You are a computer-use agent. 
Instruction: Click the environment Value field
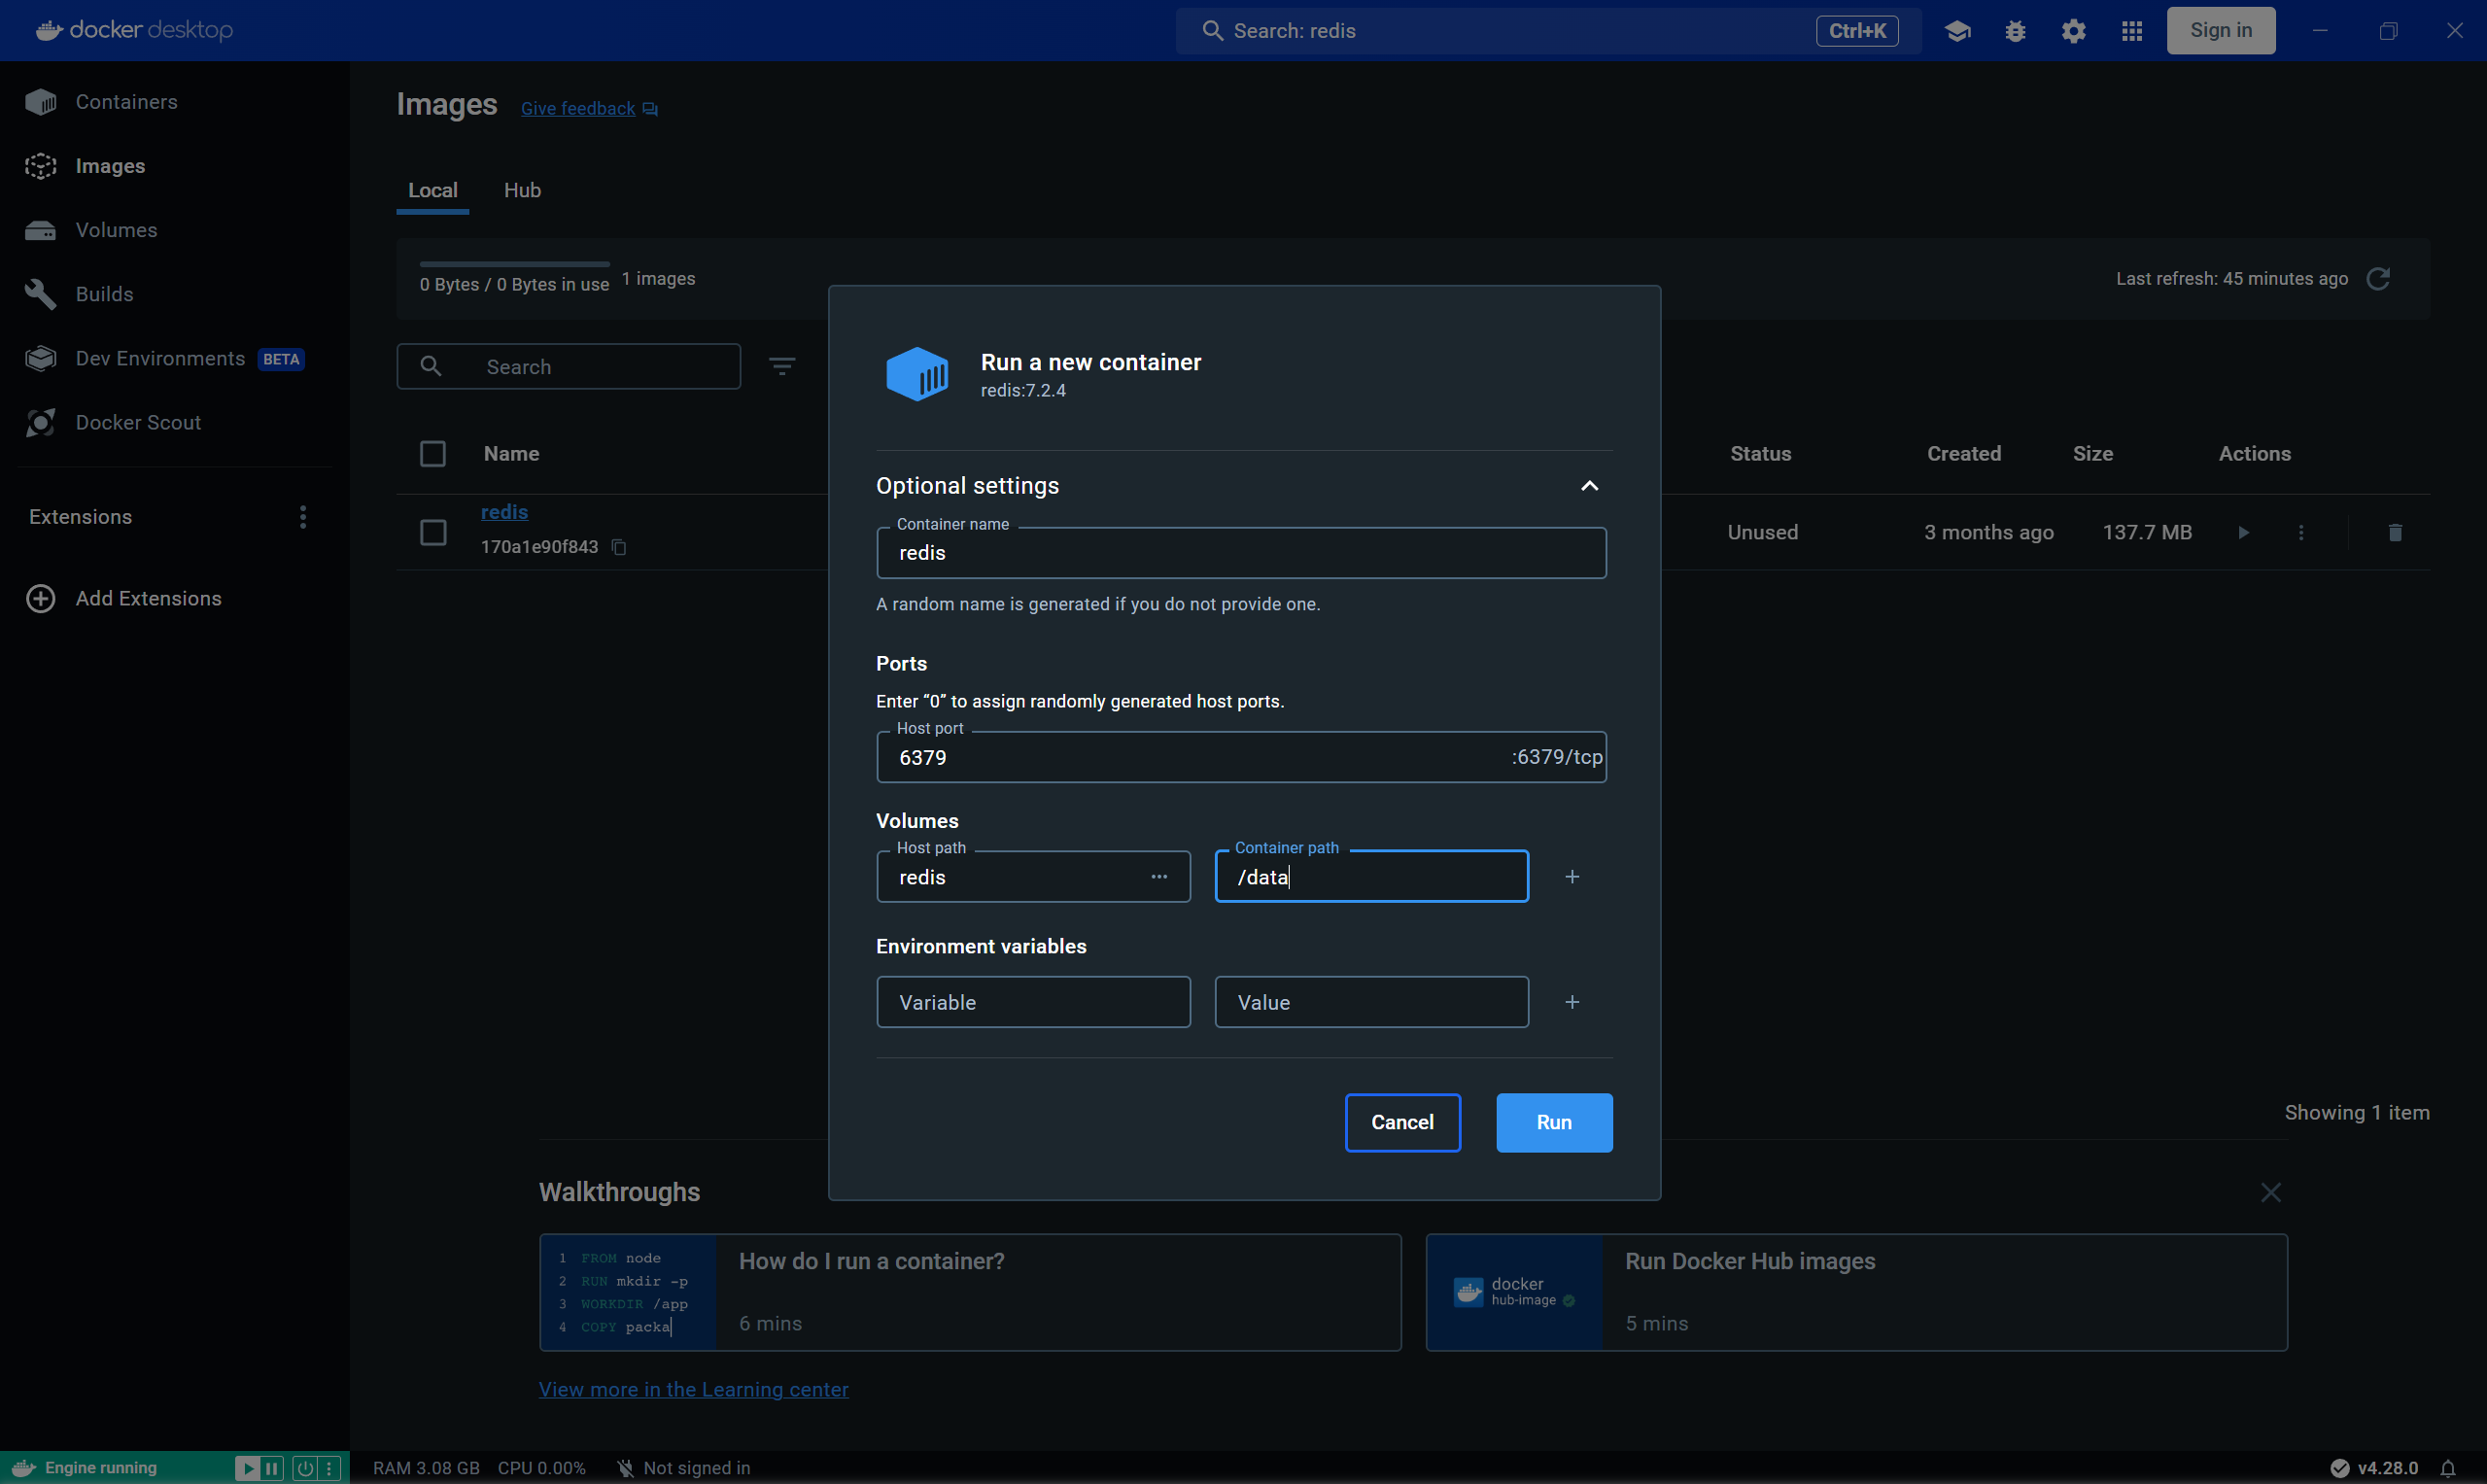pyautogui.click(x=1371, y=1002)
